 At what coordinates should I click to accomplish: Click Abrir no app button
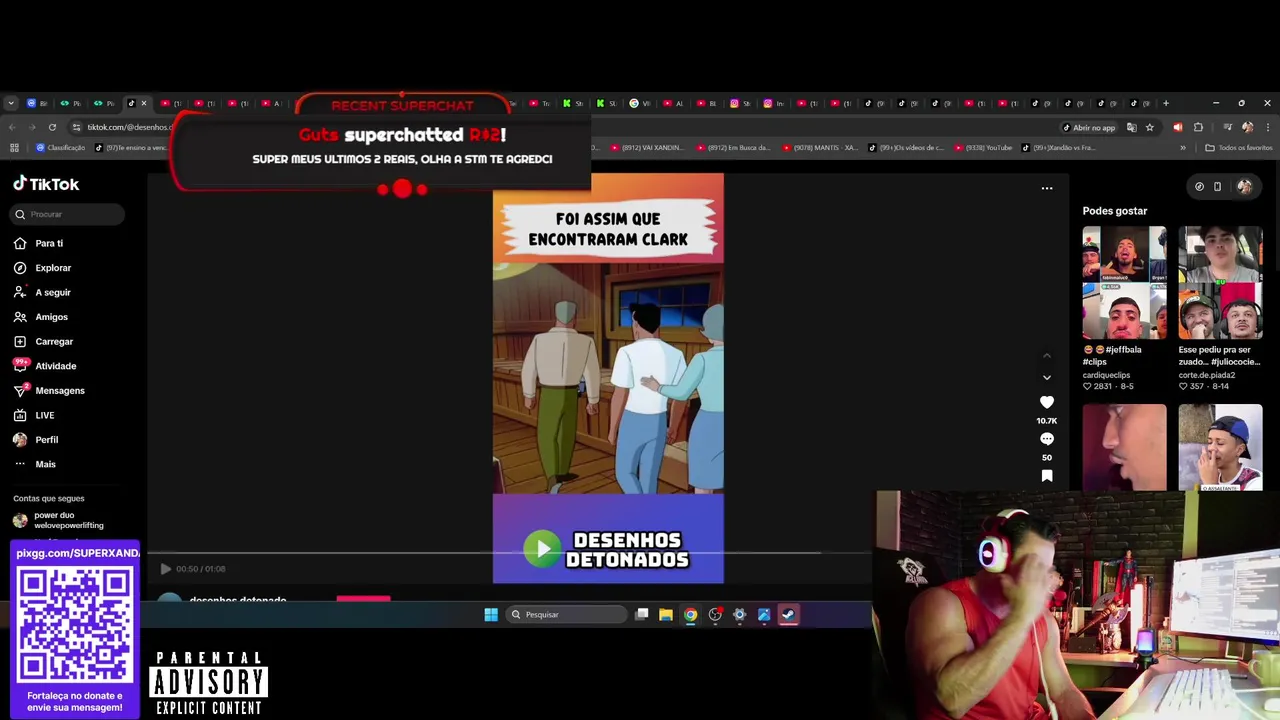pyautogui.click(x=1089, y=127)
